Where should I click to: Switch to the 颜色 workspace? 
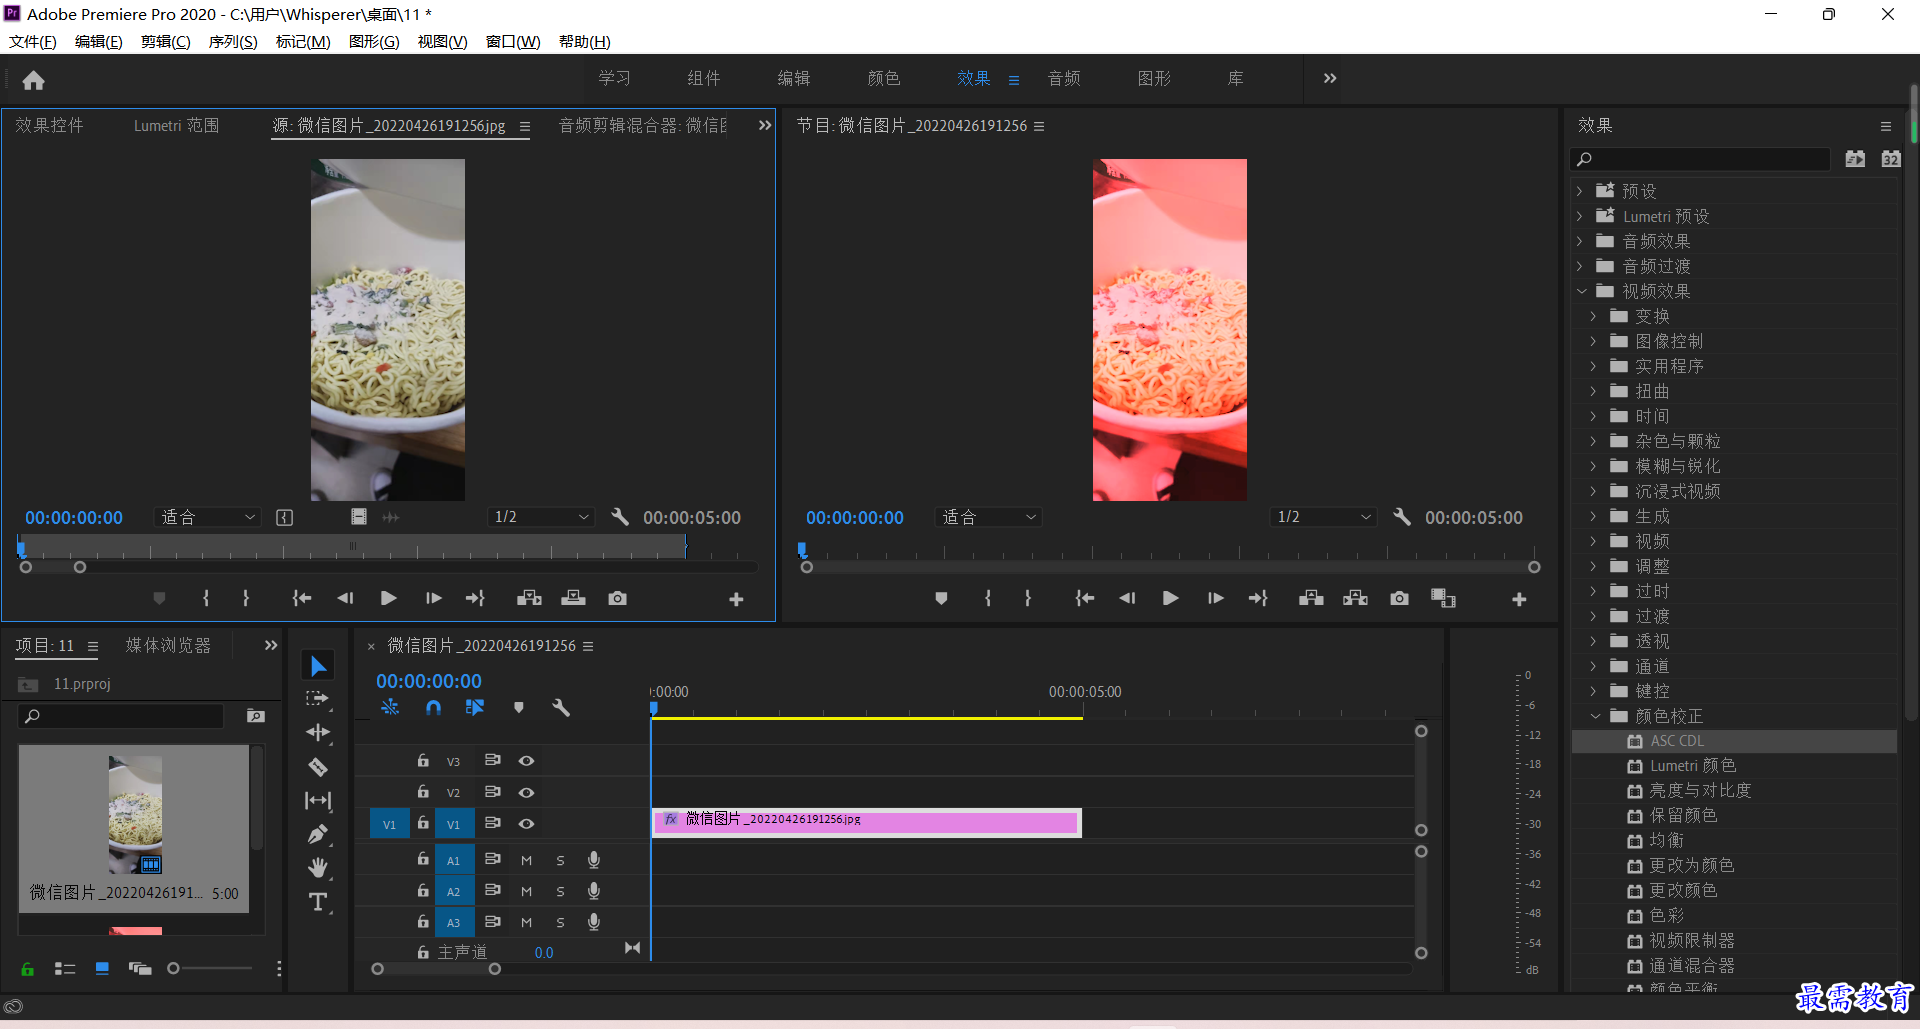[x=884, y=78]
